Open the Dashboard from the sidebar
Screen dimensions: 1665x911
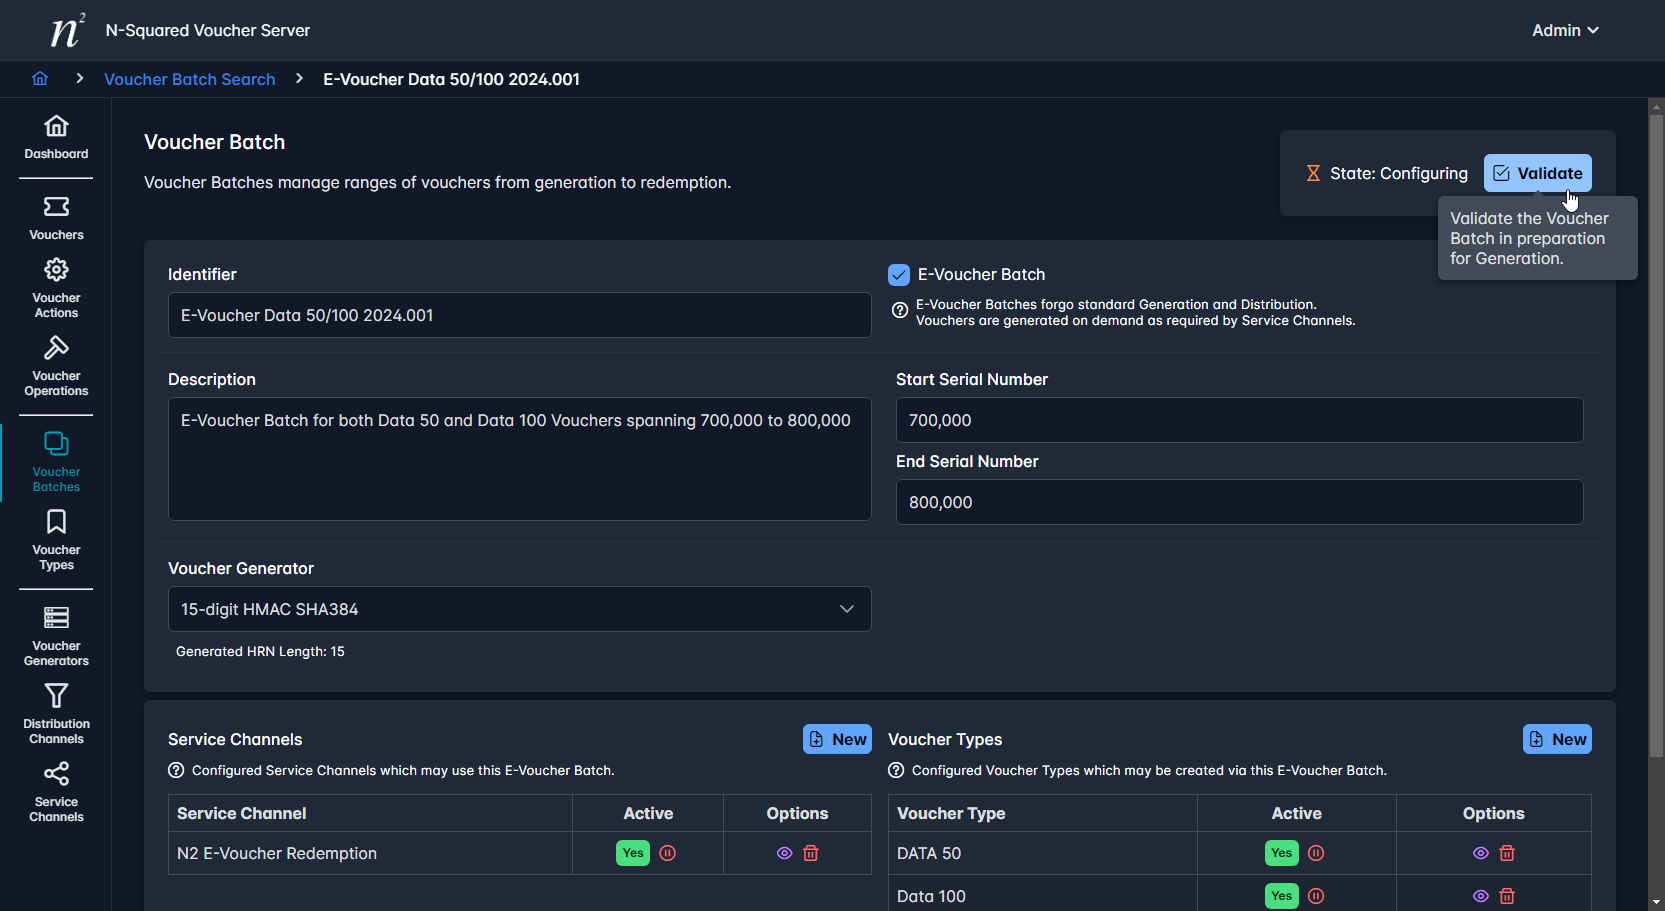coord(56,137)
